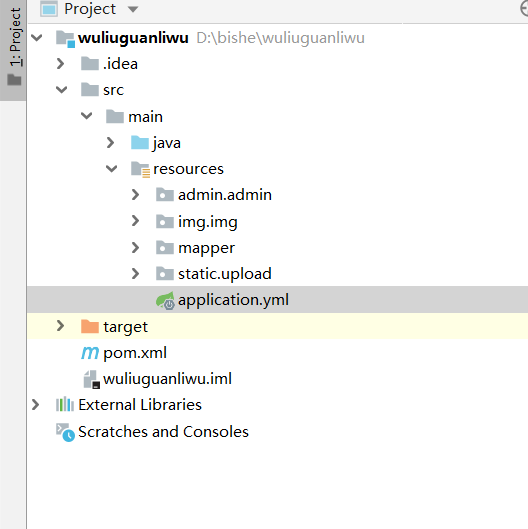Viewport: 528px width, 529px height.
Task: Click the Spring leaf icon of application.yml
Action: (x=165, y=300)
